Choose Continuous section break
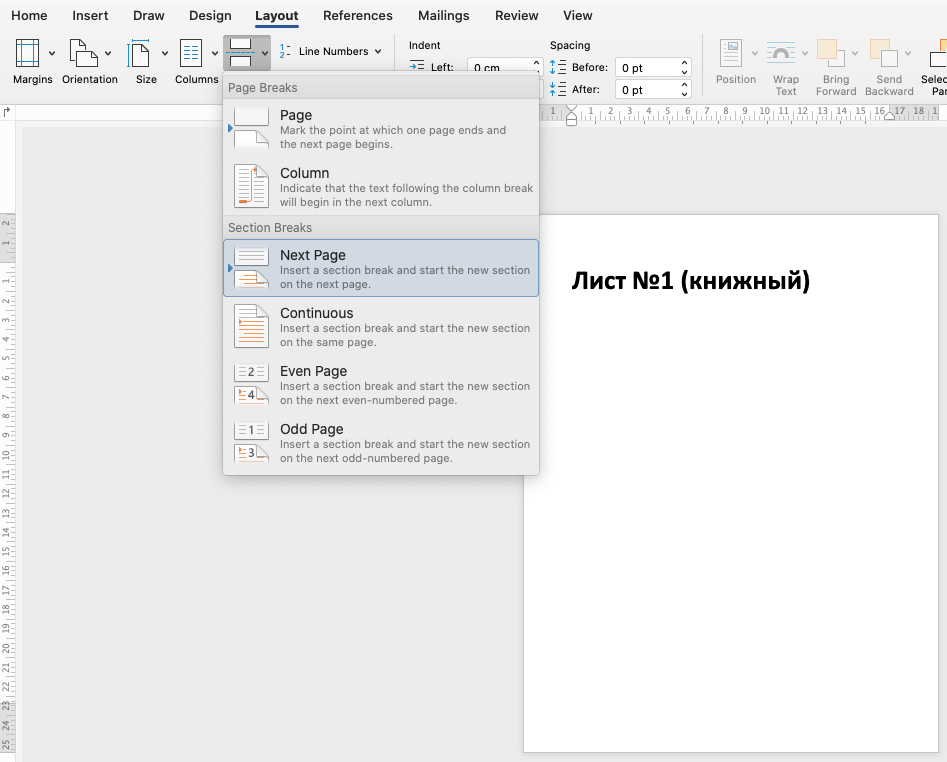Image resolution: width=947 pixels, height=762 pixels. [x=381, y=326]
